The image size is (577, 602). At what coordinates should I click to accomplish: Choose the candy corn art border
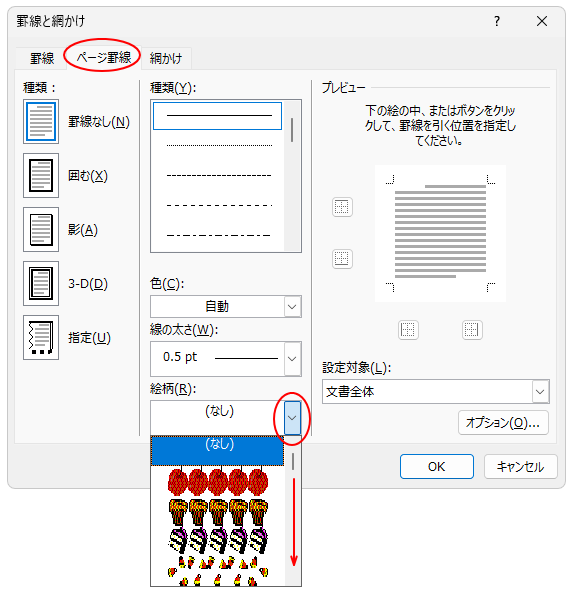tap(218, 571)
